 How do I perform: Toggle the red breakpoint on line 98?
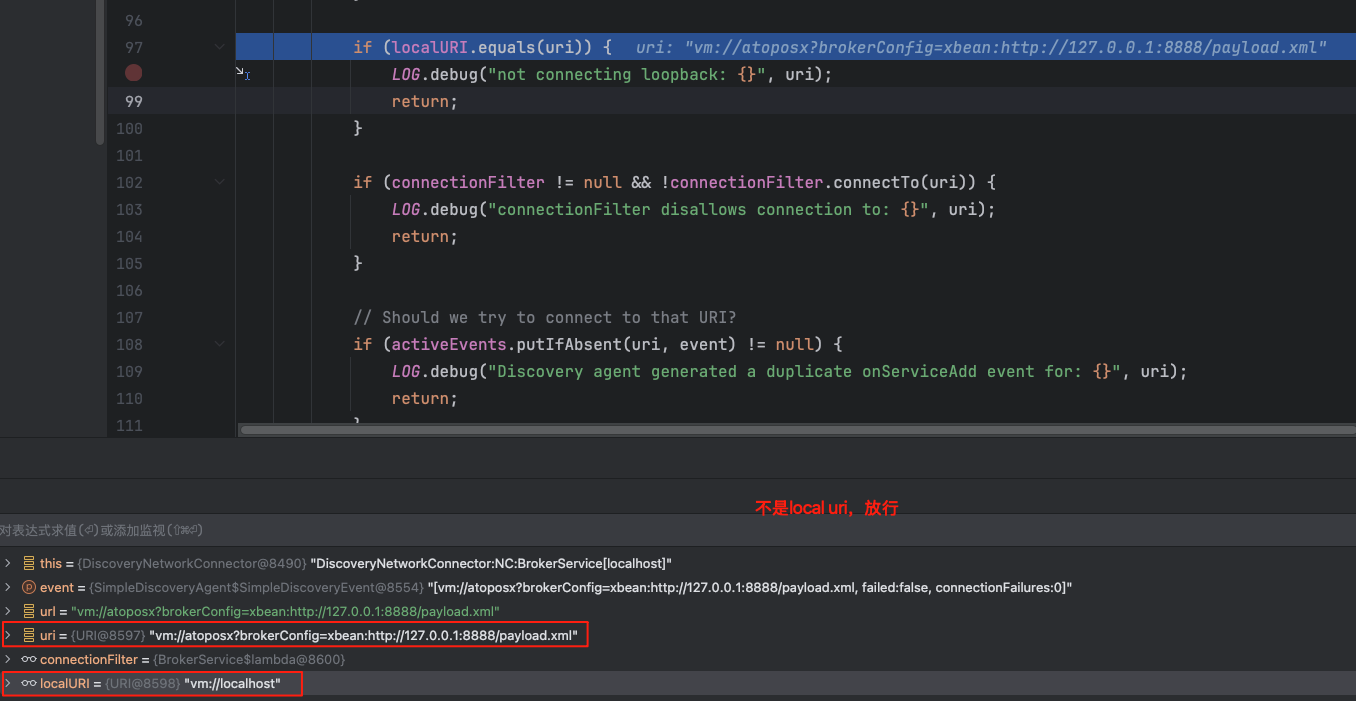[x=133, y=73]
